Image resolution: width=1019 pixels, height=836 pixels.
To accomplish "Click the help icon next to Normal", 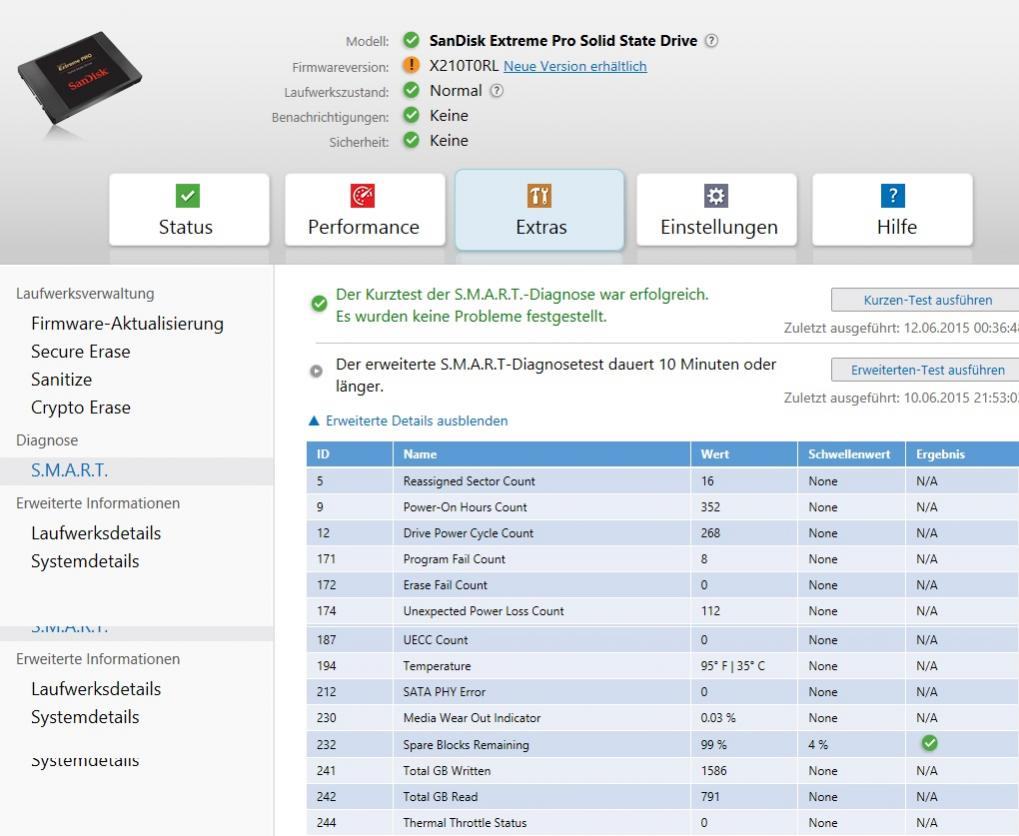I will [497, 91].
